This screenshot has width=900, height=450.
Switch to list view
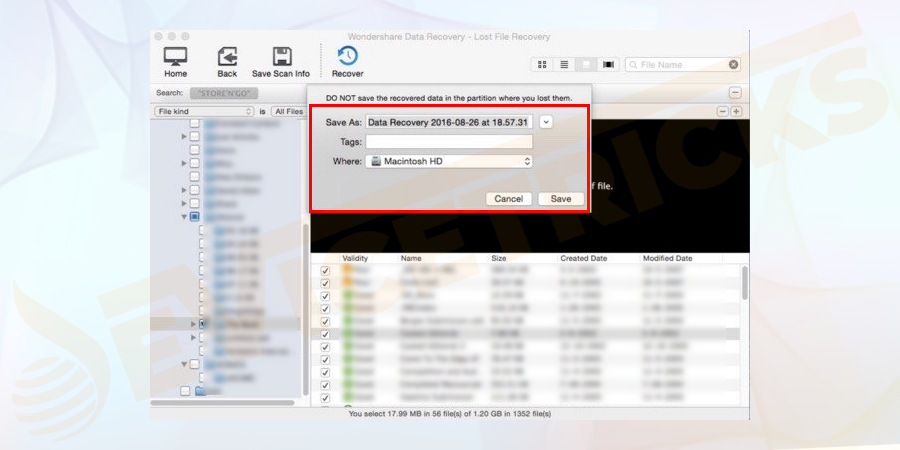click(564, 65)
